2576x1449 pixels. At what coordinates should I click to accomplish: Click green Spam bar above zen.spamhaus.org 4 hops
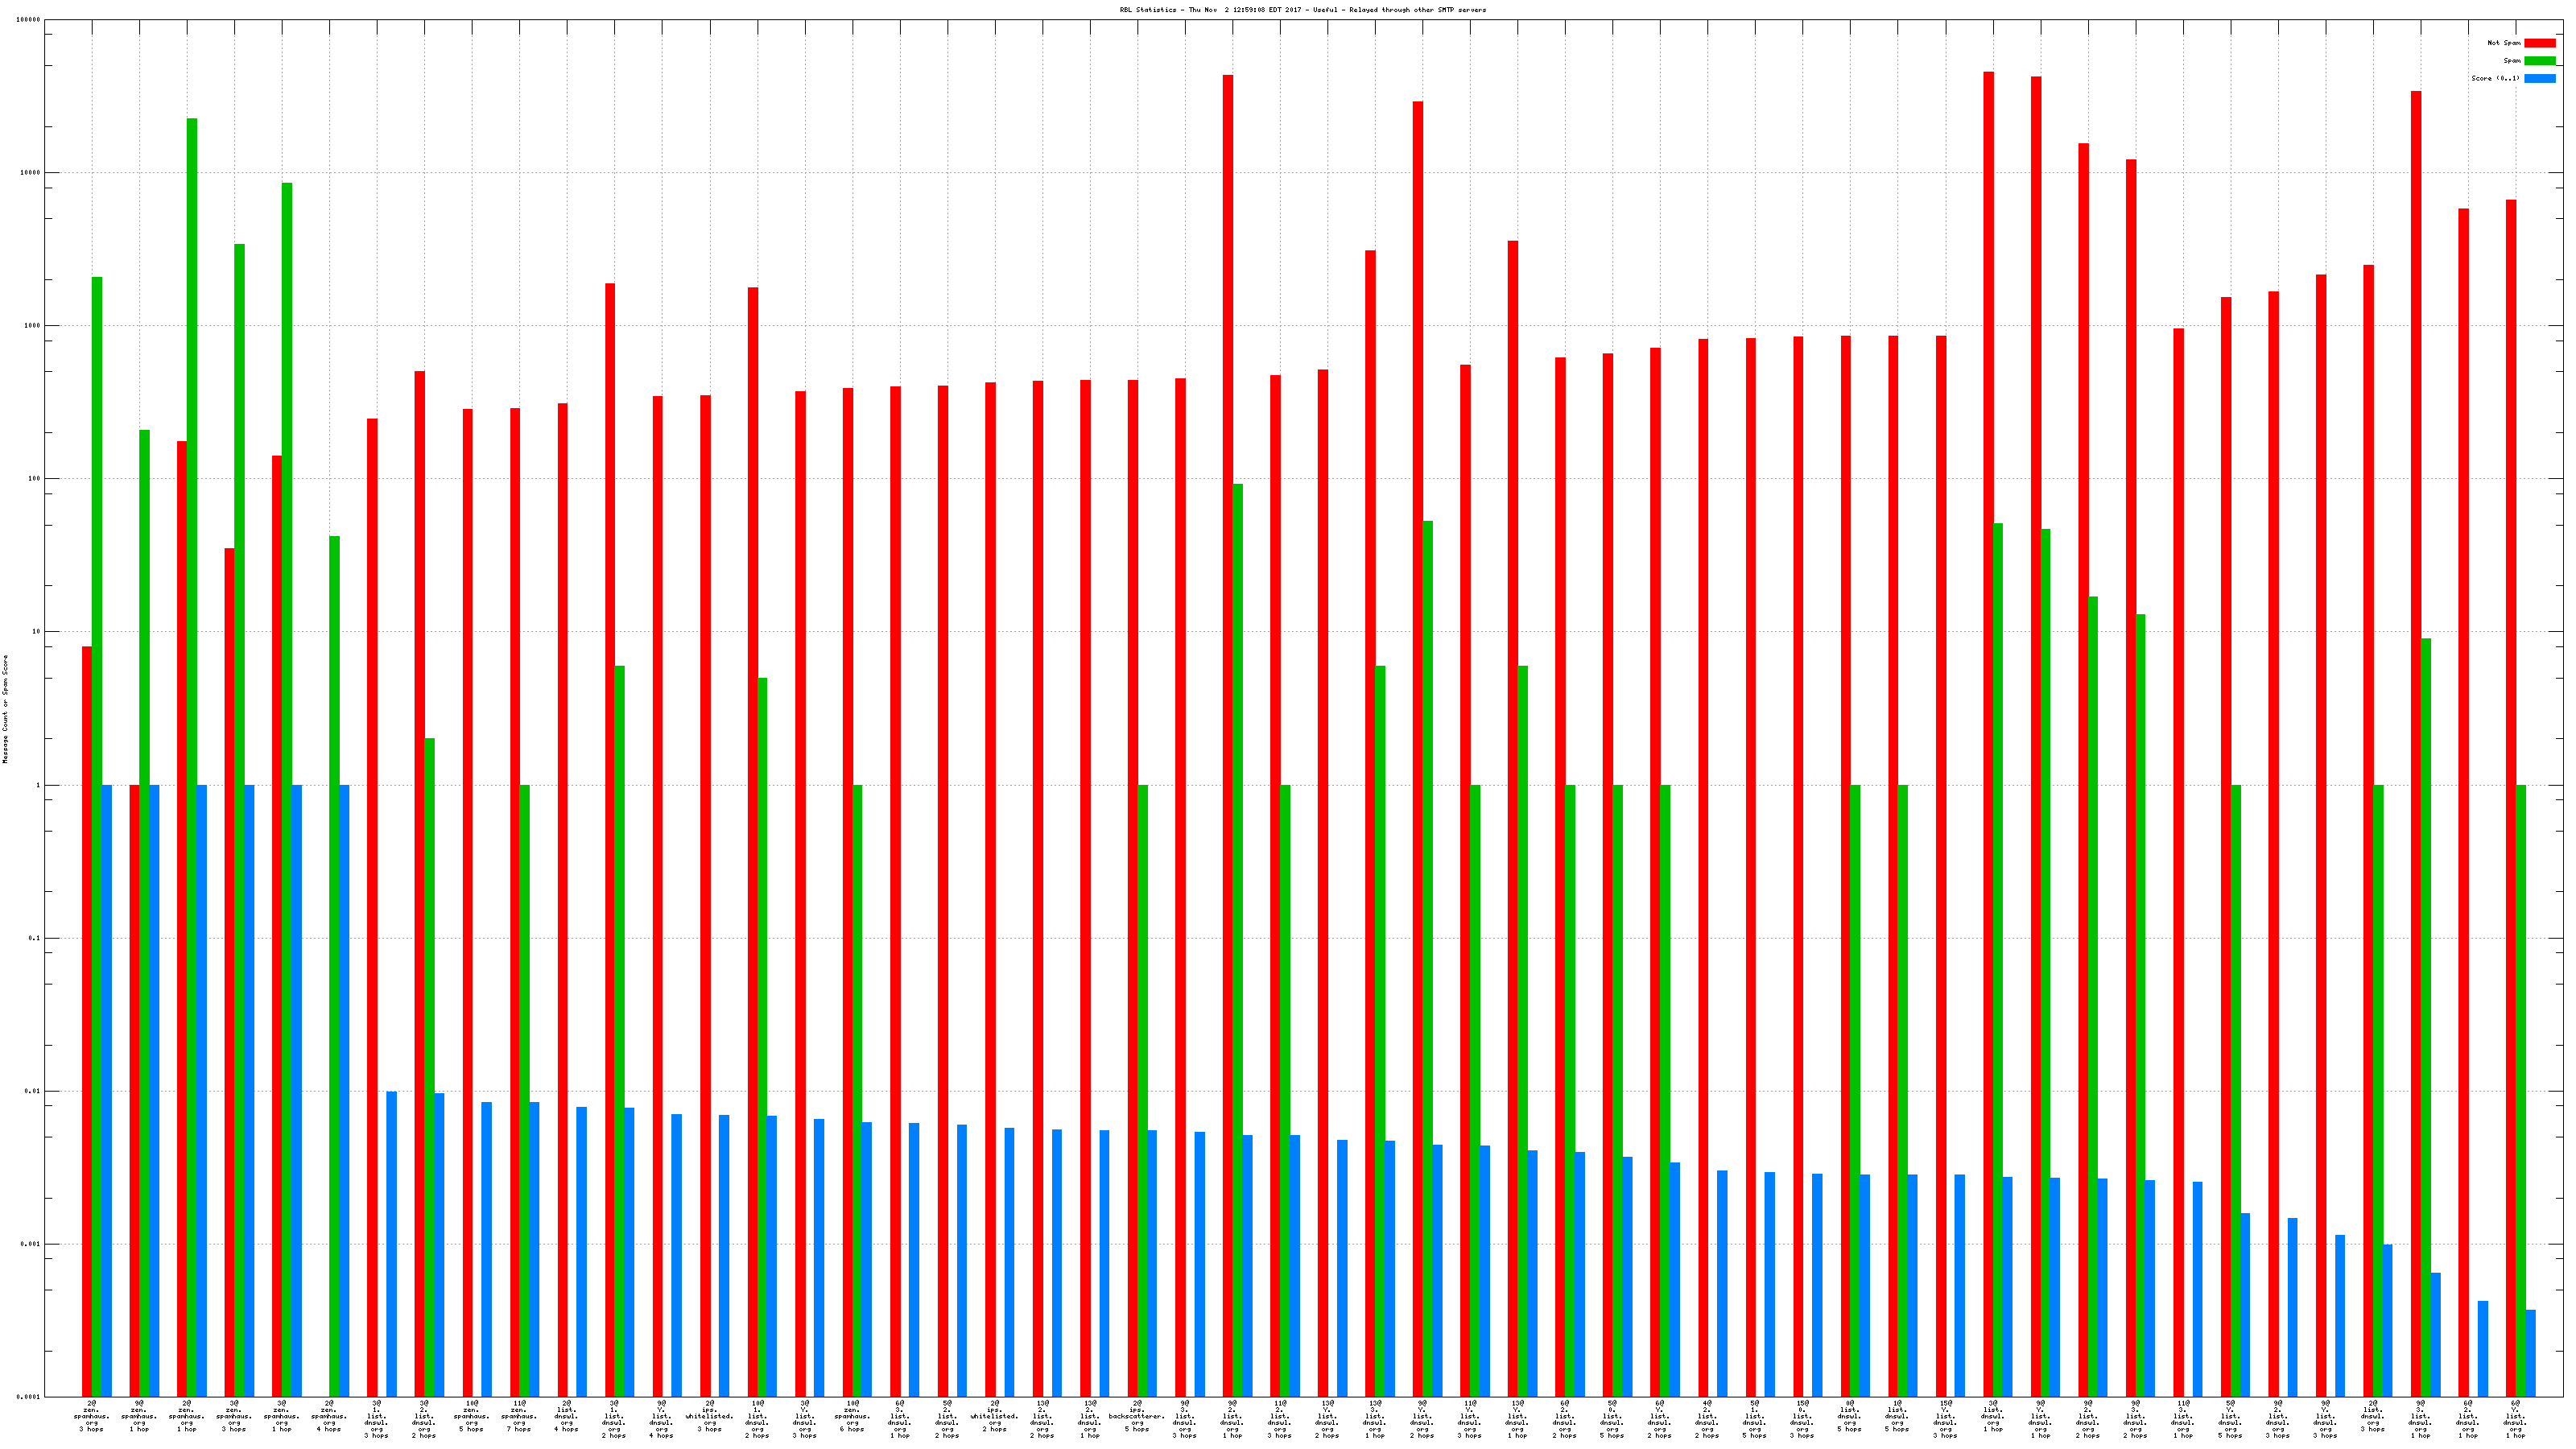tap(335, 960)
